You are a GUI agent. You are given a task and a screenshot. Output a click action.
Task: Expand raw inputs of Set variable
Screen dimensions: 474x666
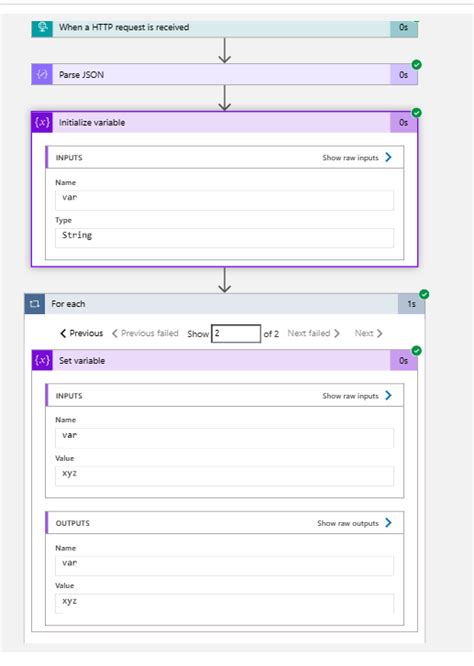point(357,396)
